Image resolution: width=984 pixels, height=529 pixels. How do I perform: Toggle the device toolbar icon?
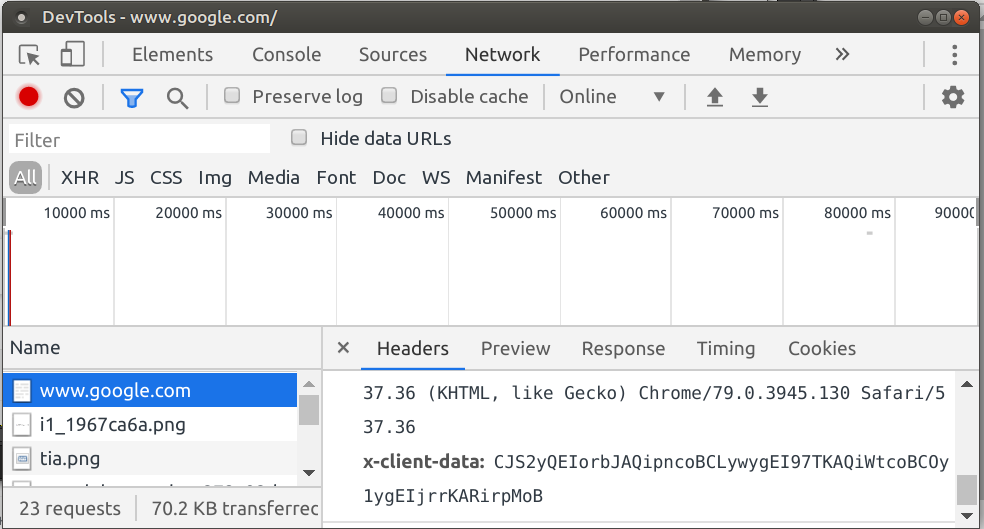pos(72,55)
